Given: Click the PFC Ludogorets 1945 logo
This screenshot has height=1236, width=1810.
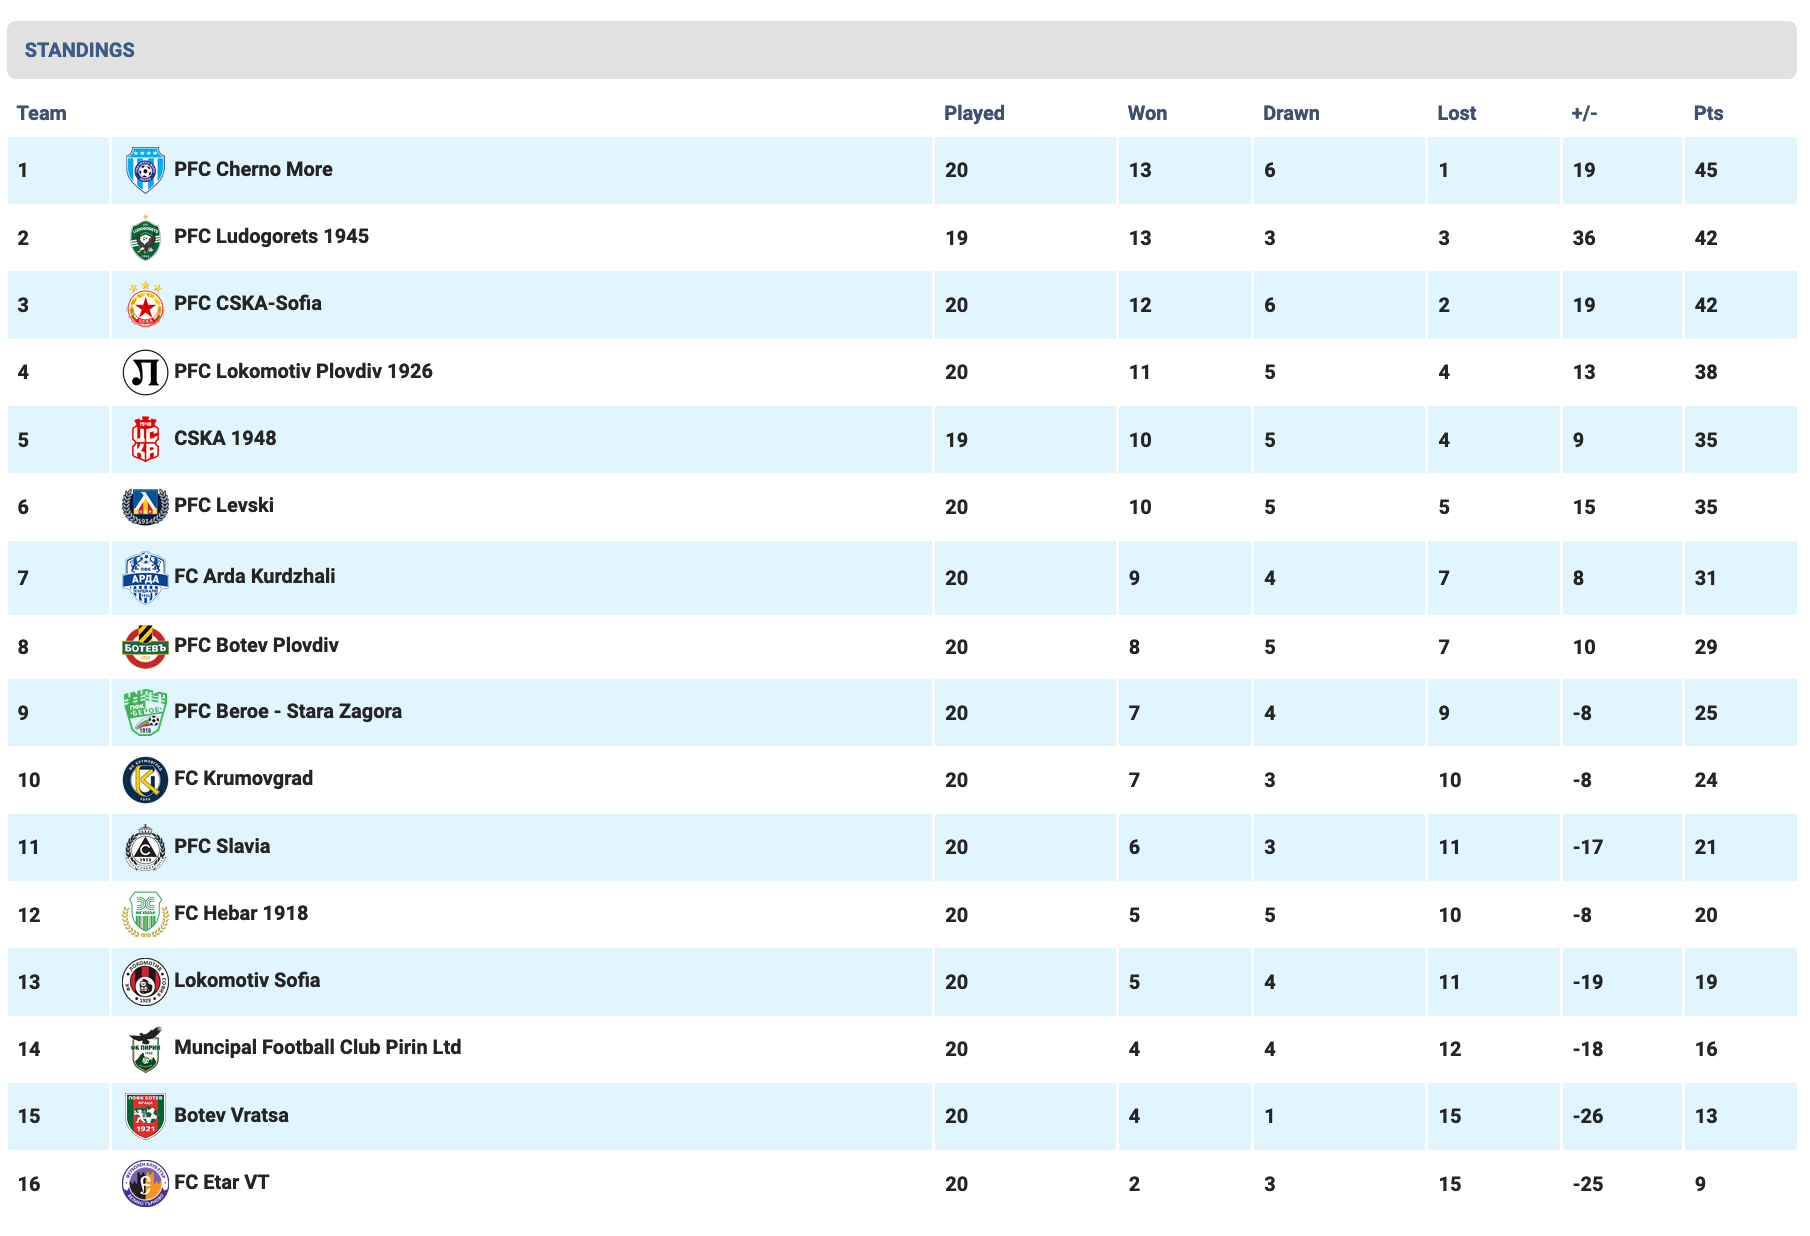Looking at the screenshot, I should tap(145, 238).
